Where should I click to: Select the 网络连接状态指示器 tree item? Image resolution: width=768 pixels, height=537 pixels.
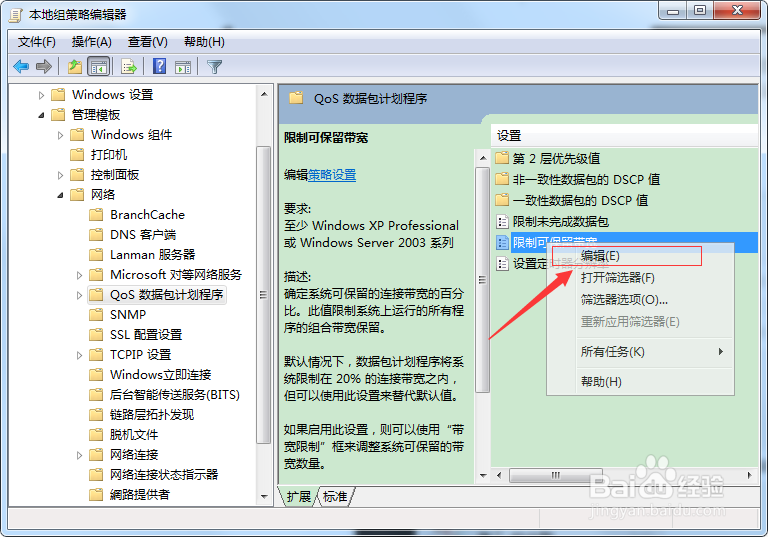tap(164, 474)
